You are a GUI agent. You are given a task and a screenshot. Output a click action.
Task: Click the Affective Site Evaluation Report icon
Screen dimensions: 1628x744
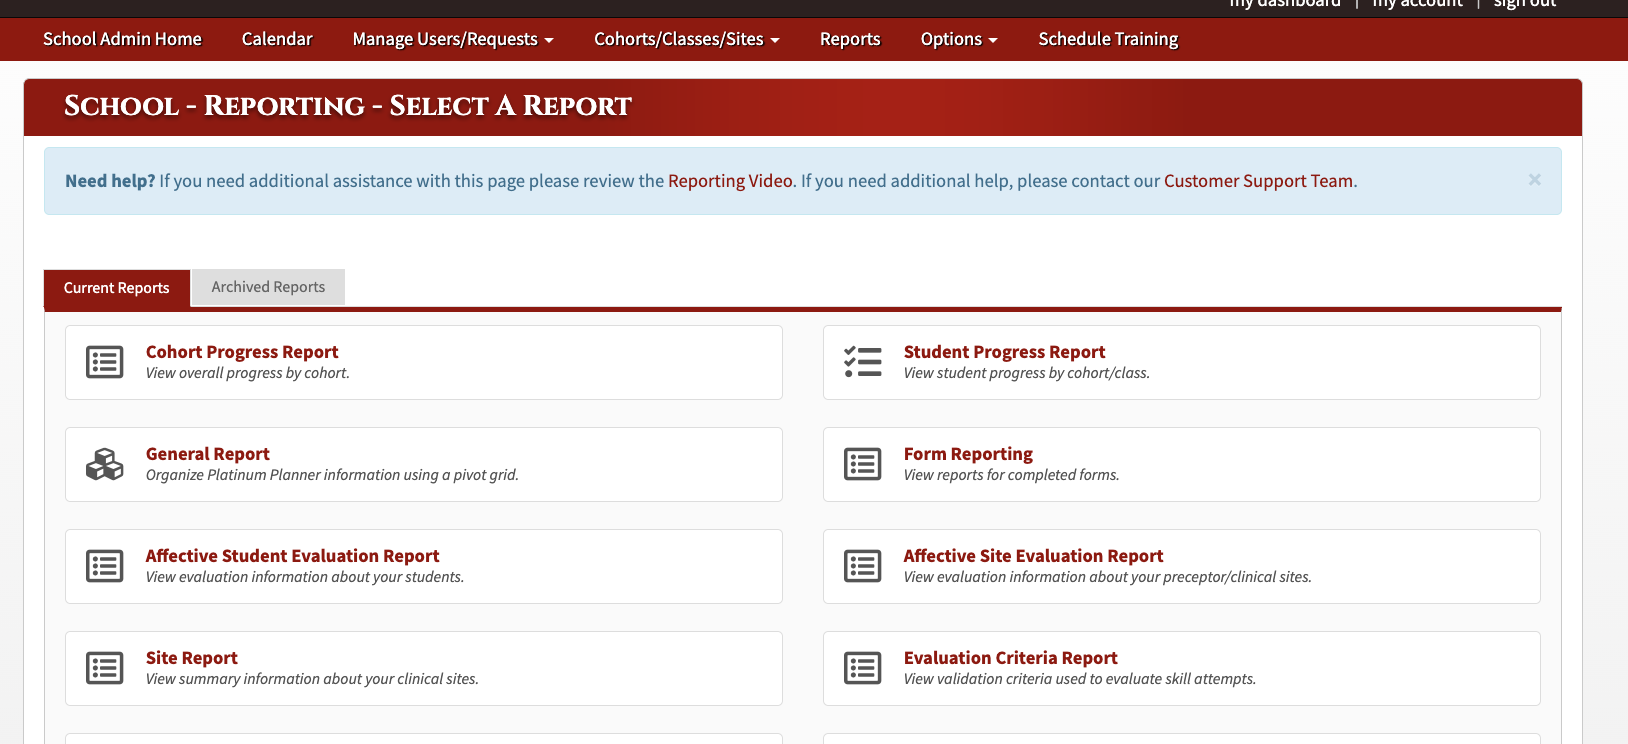click(863, 566)
